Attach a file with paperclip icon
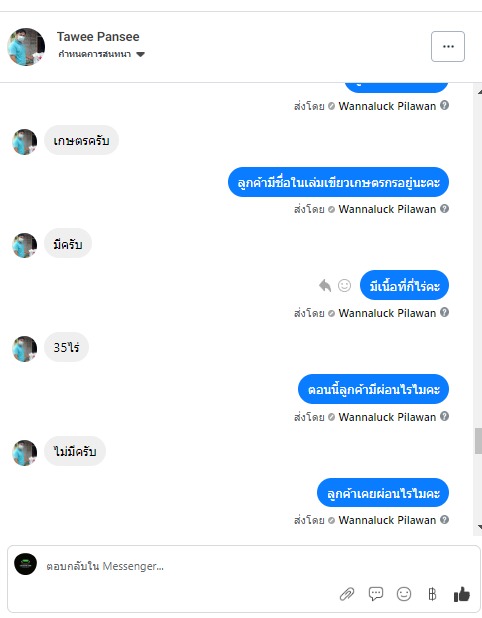The image size is (482, 618). pyautogui.click(x=347, y=594)
